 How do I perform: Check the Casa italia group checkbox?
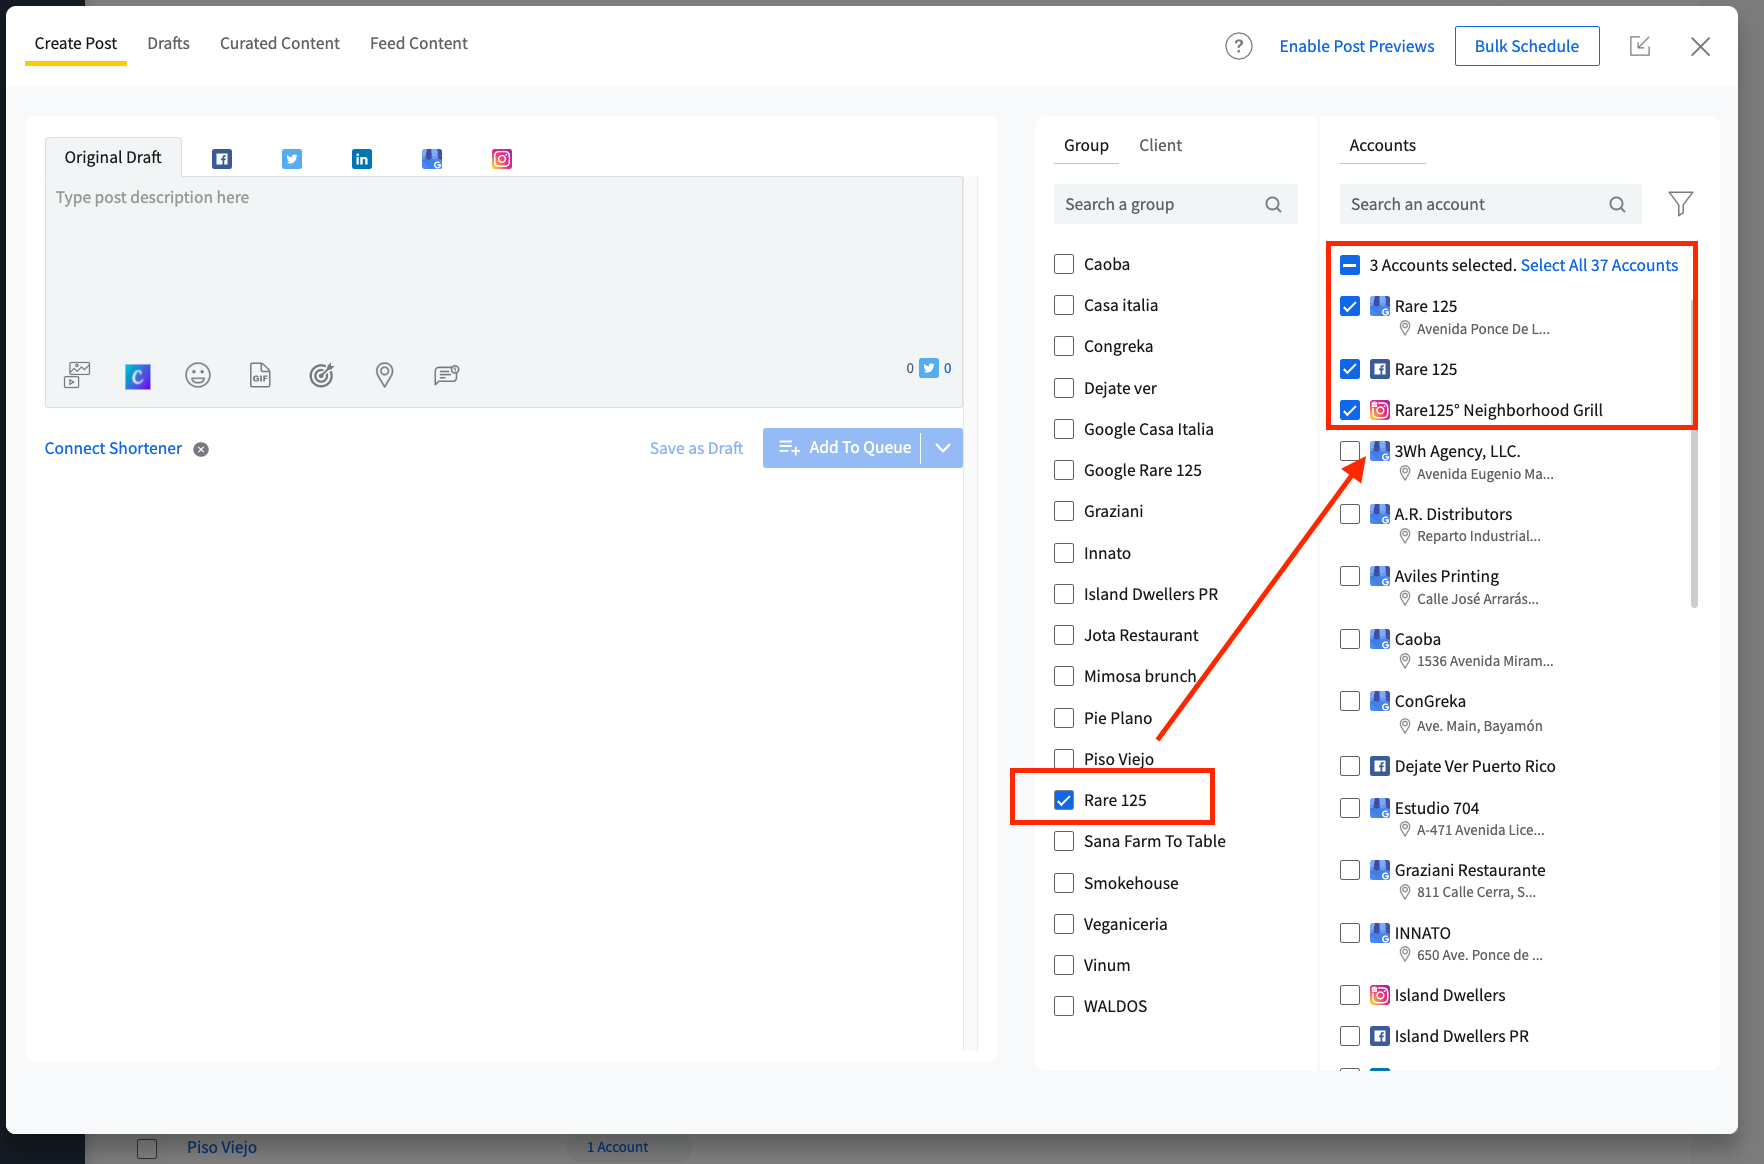coord(1064,305)
